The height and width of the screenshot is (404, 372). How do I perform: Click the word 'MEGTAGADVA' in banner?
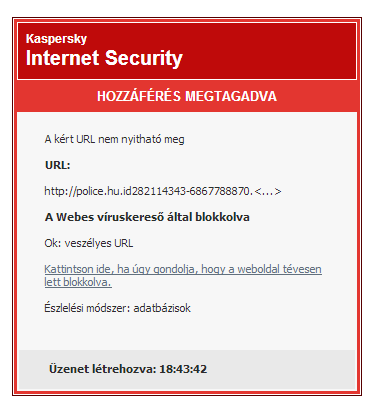(231, 96)
